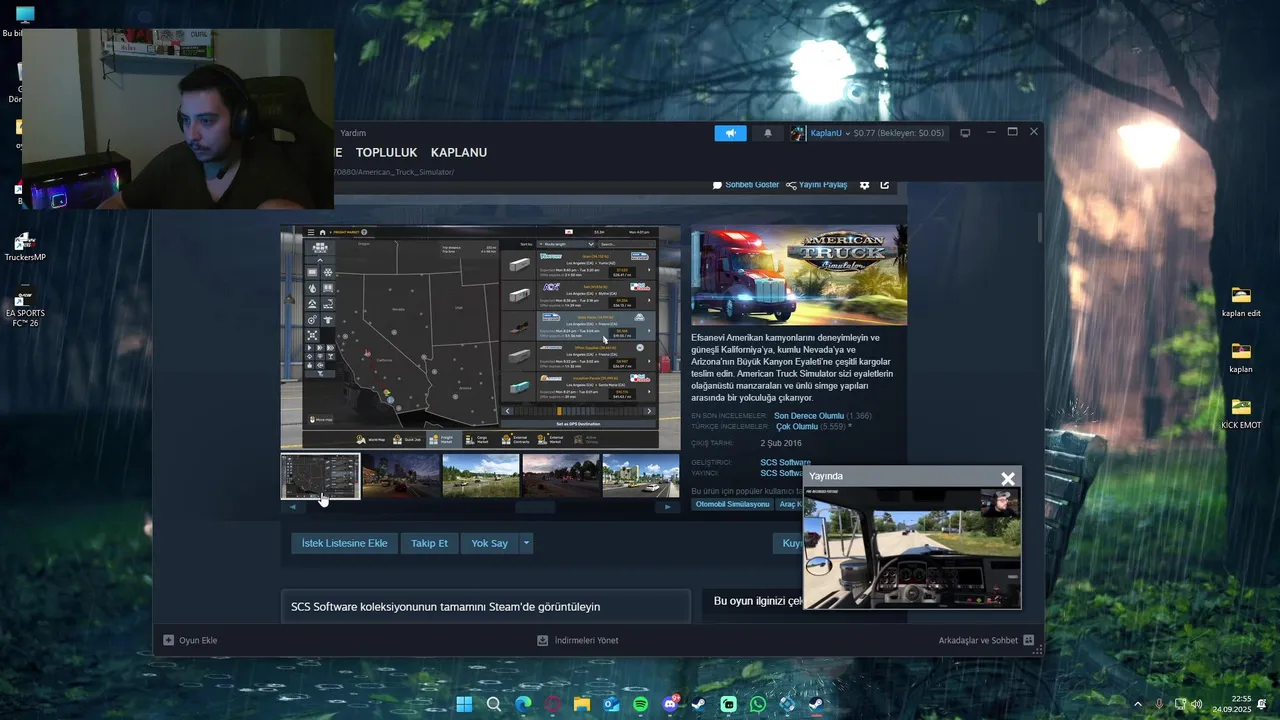Open the KICK EMOT desktop folder

(x=1241, y=413)
